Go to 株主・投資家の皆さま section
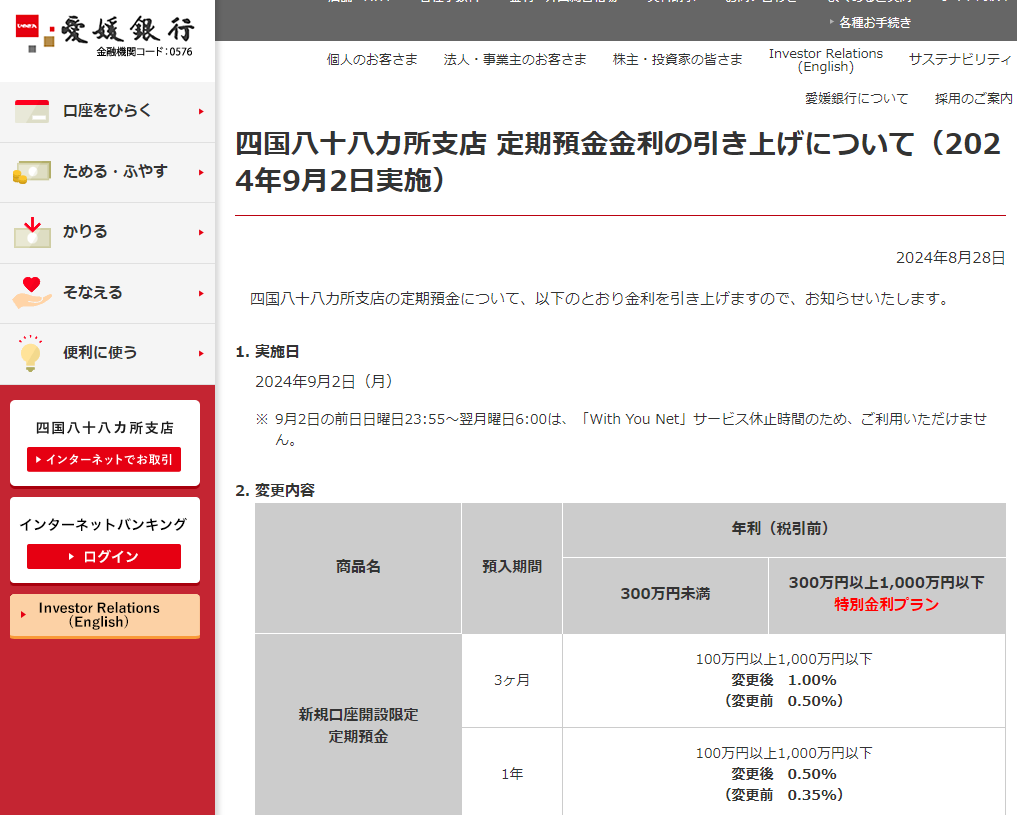 click(x=678, y=60)
